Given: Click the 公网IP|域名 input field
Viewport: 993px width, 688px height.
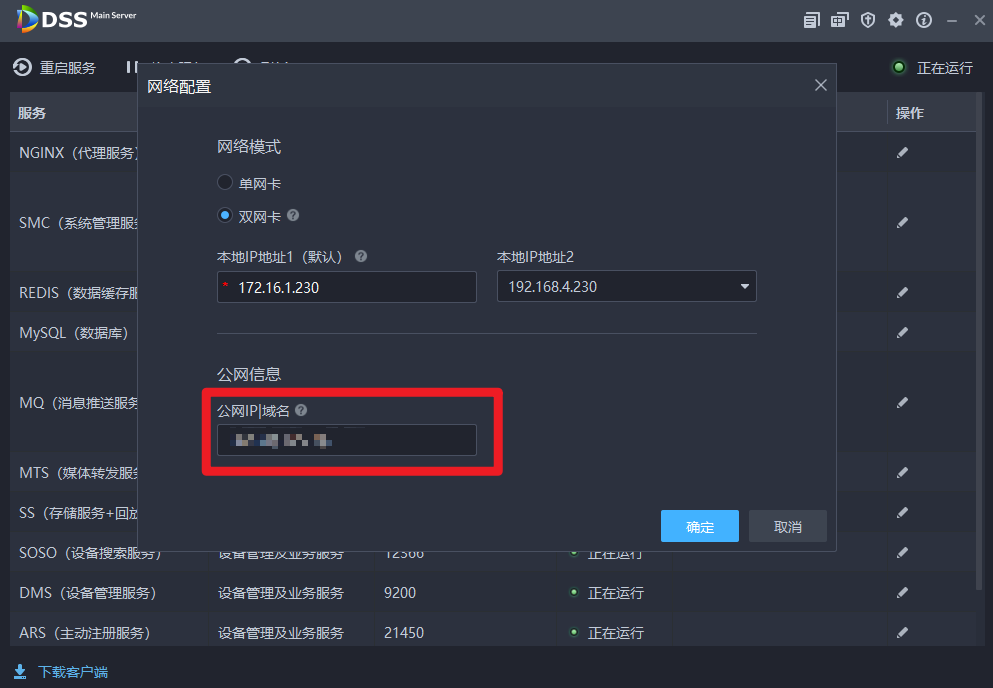Looking at the screenshot, I should pos(346,440).
